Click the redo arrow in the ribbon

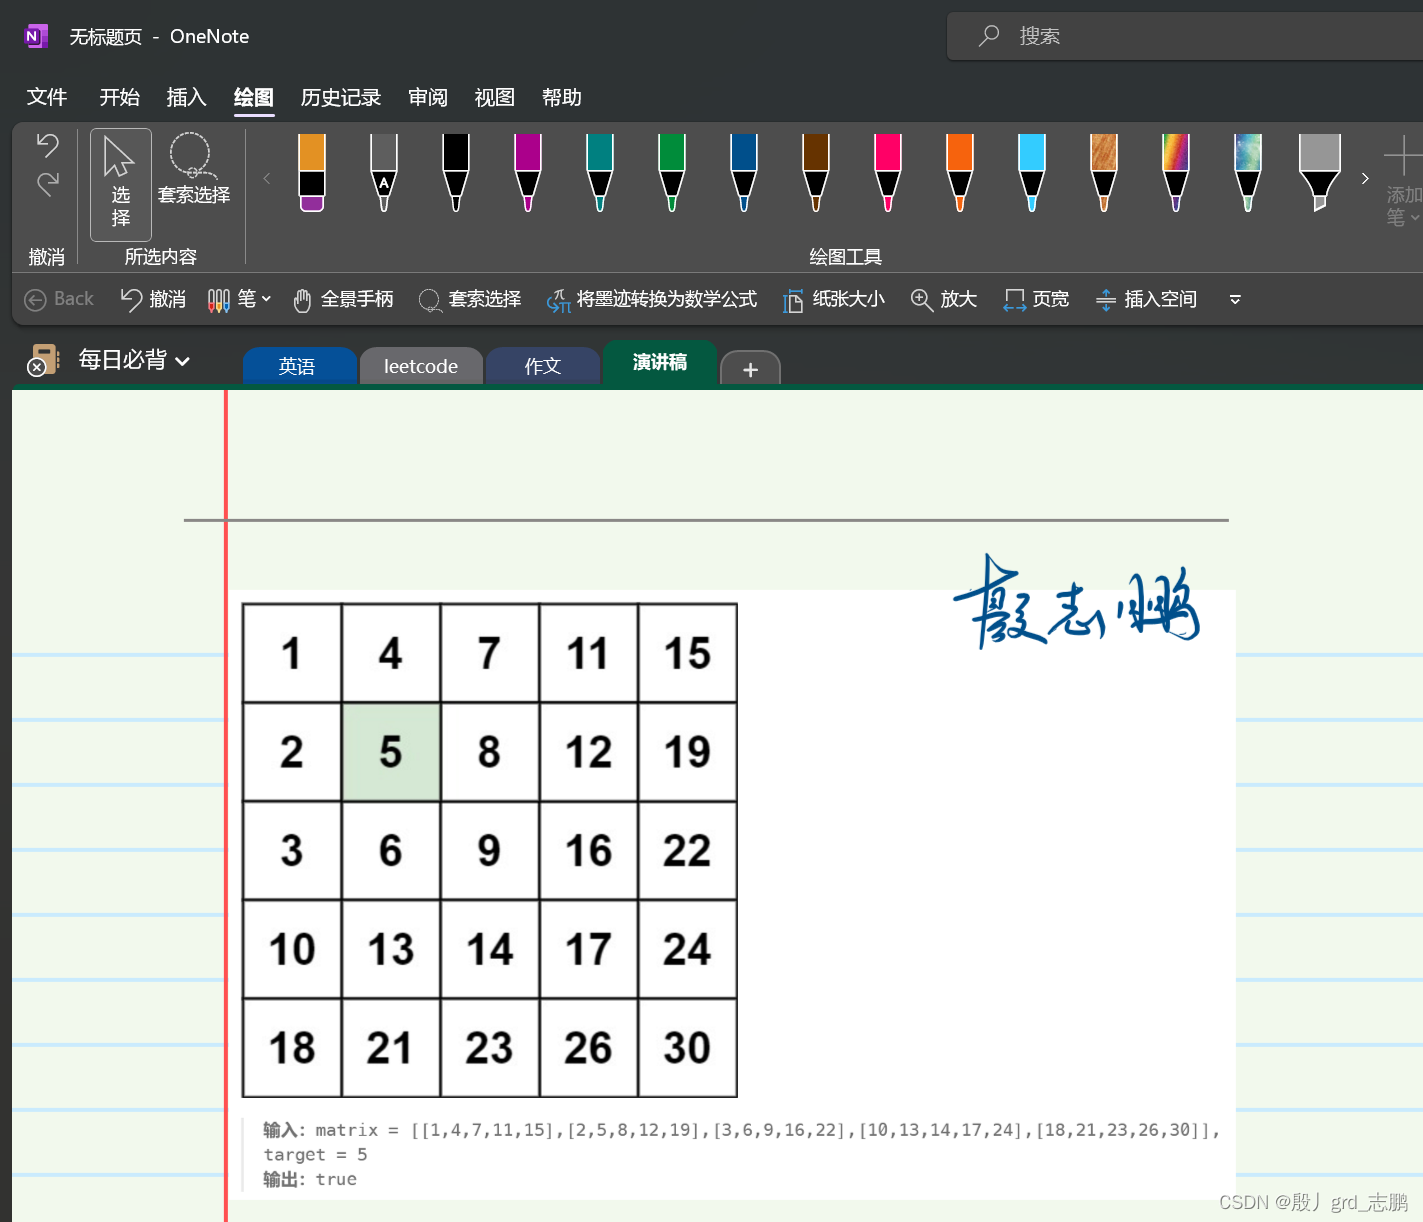(47, 184)
